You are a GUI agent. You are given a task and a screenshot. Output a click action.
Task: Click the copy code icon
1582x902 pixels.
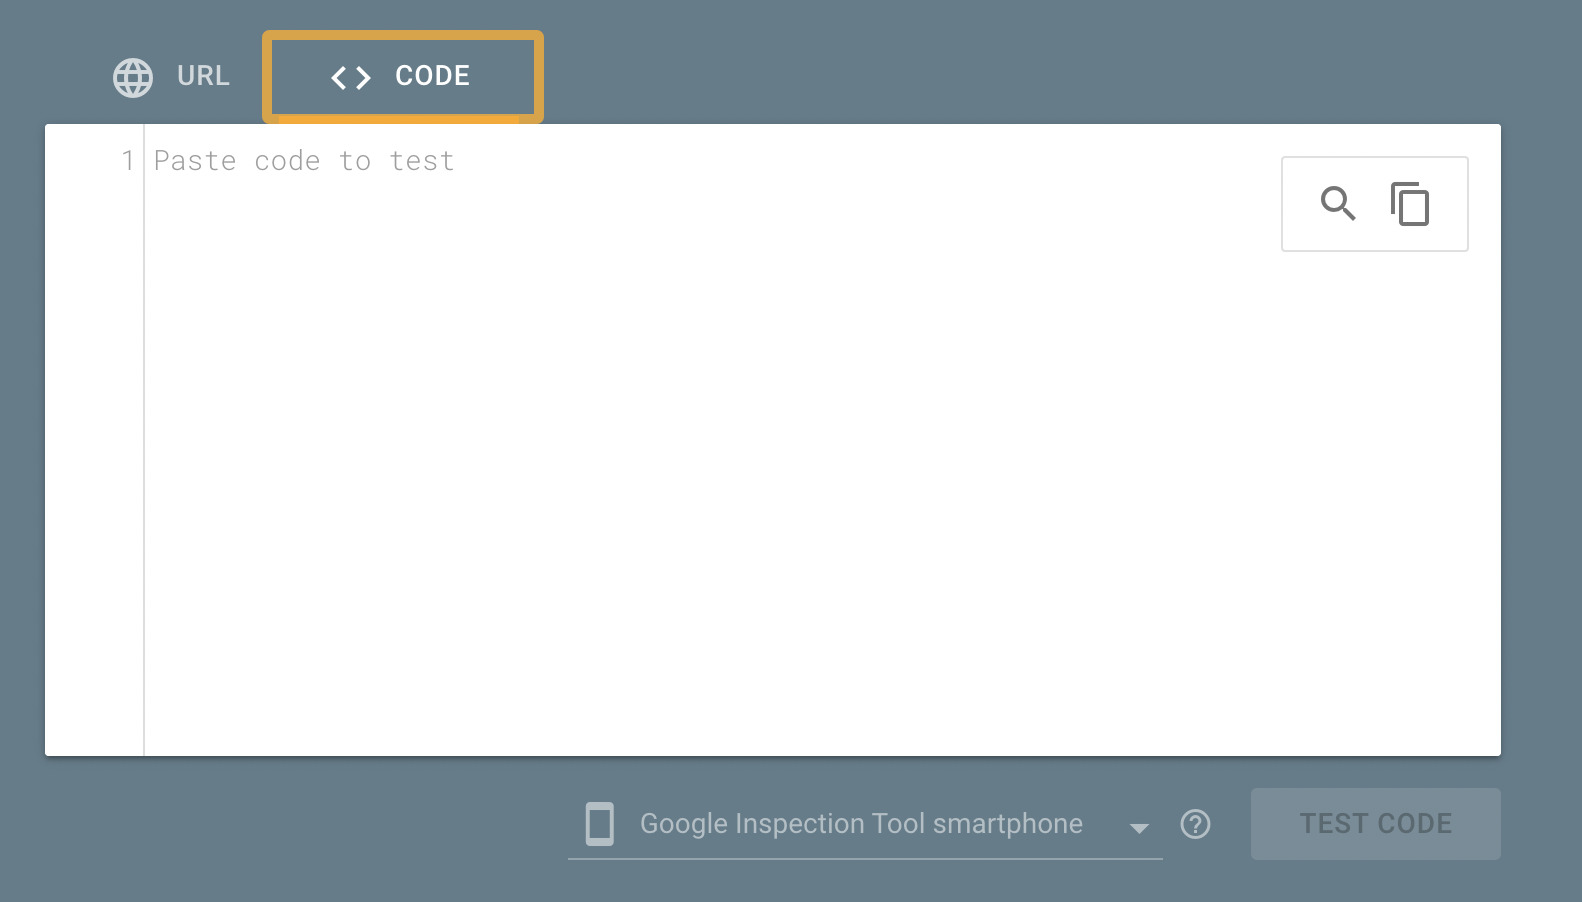[1411, 204]
